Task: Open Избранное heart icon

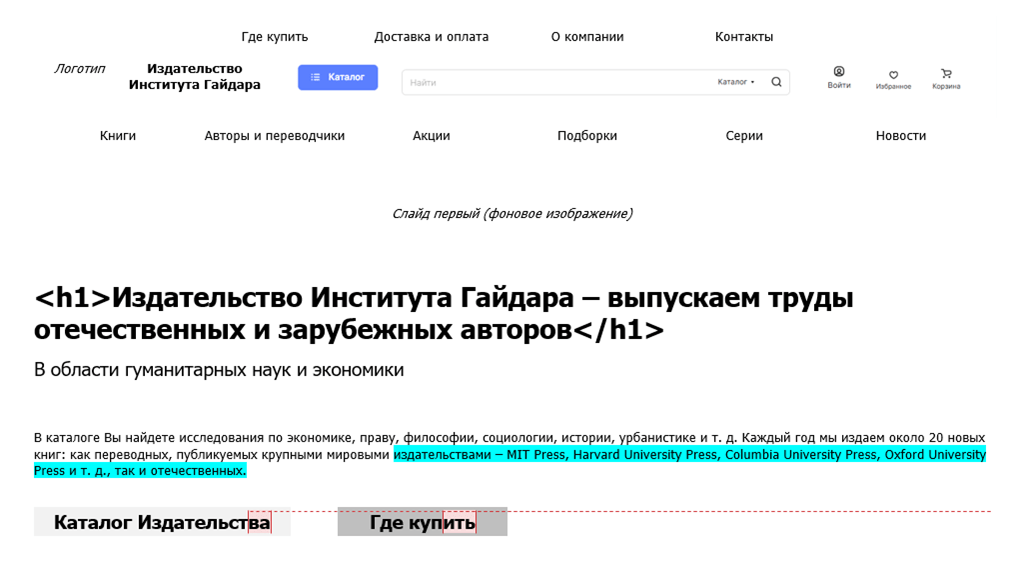Action: (x=893, y=80)
